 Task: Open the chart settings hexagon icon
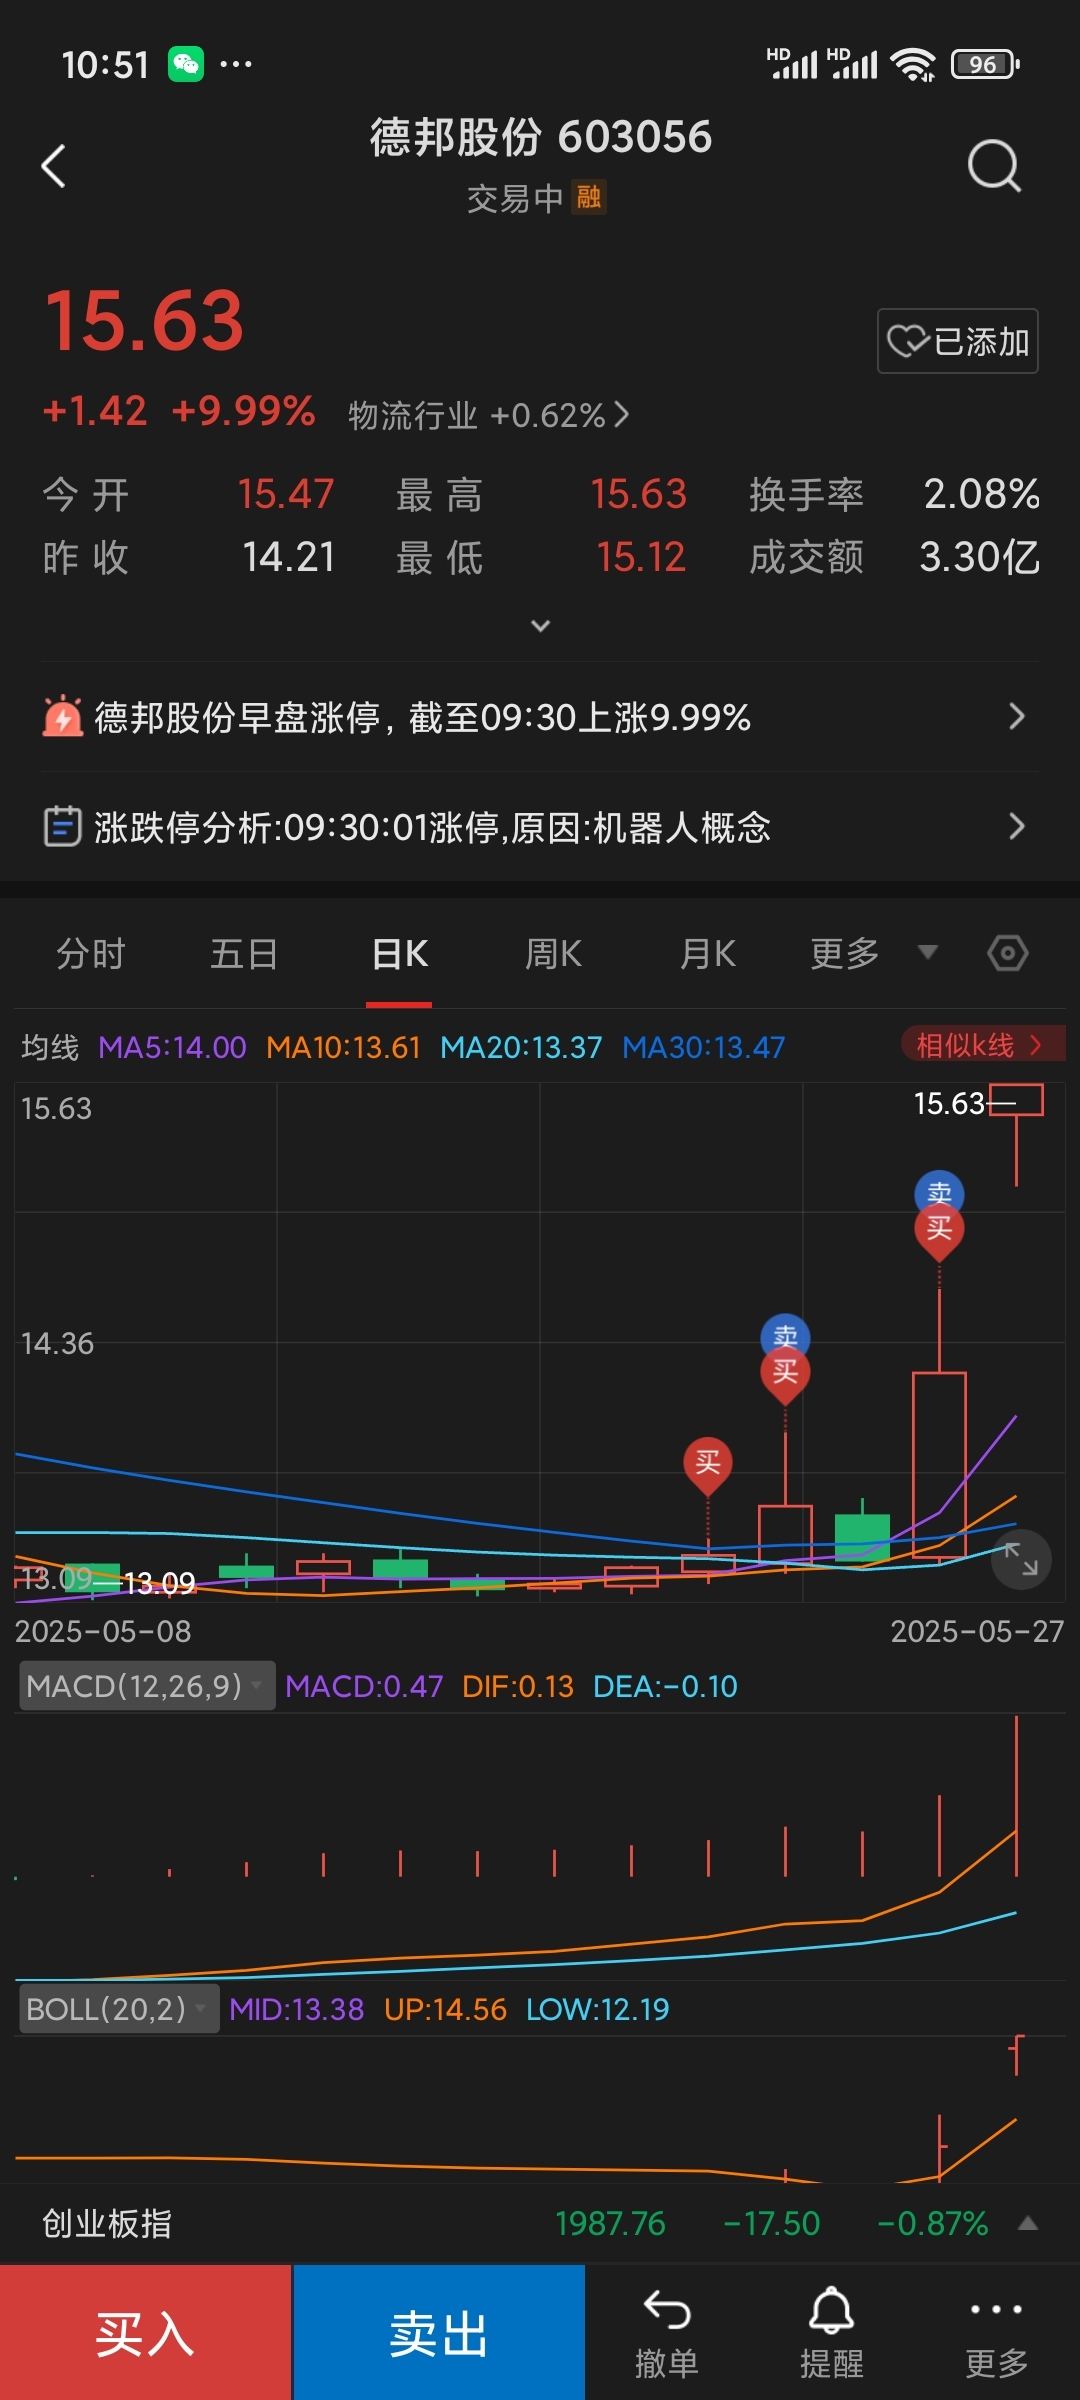click(x=1007, y=953)
